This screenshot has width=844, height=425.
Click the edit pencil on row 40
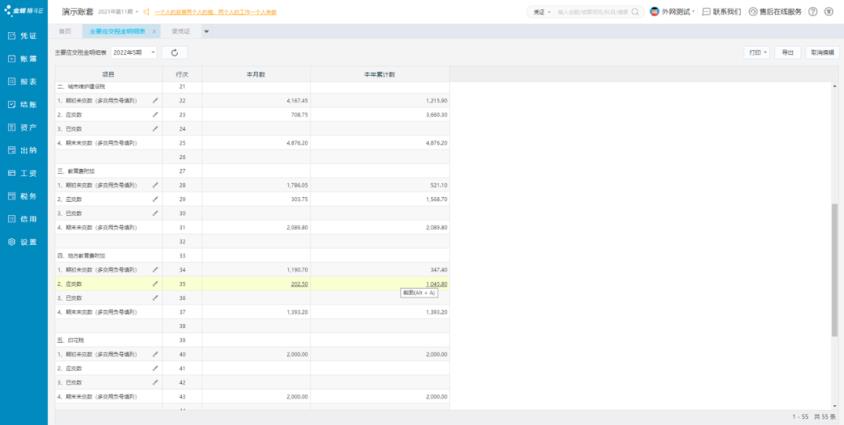155,354
